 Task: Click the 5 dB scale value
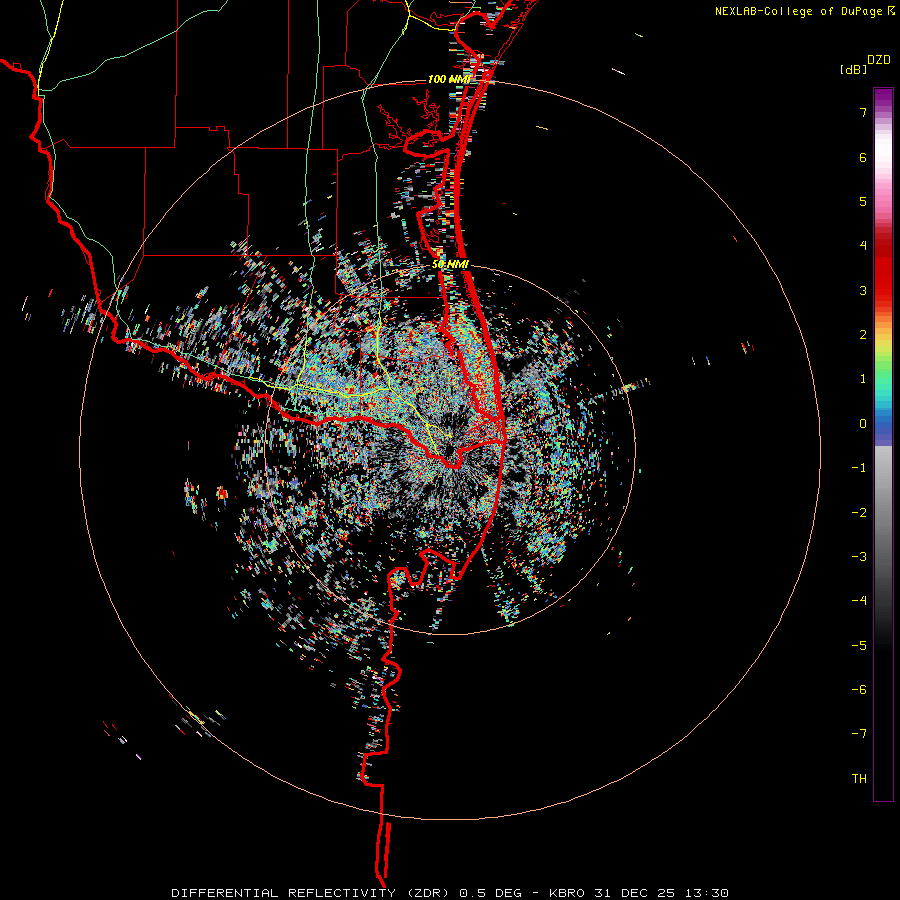tap(863, 201)
